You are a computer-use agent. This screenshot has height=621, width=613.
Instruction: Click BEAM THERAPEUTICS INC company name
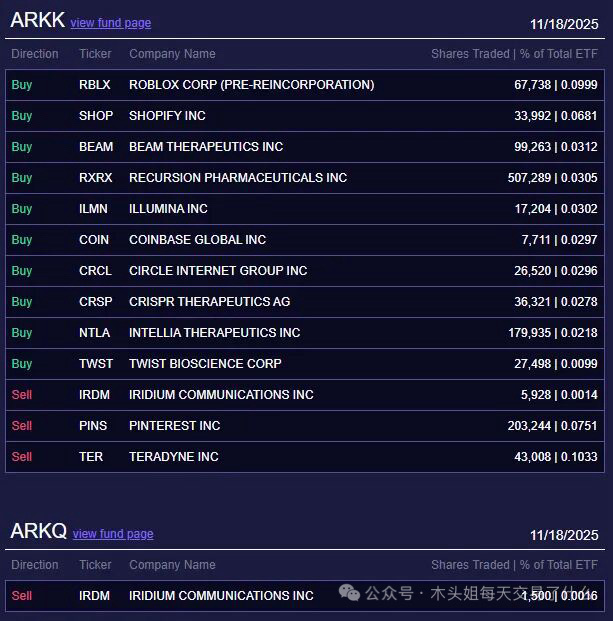[x=206, y=147]
